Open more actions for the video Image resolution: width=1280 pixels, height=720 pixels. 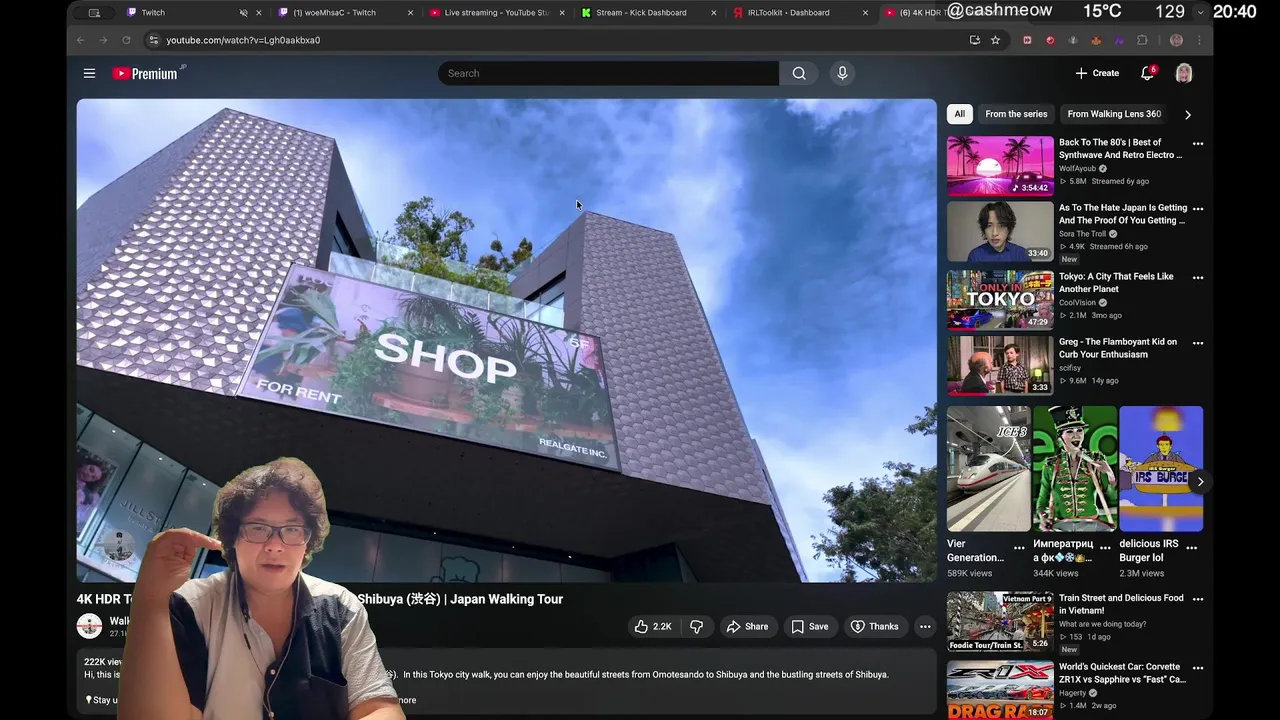(925, 626)
